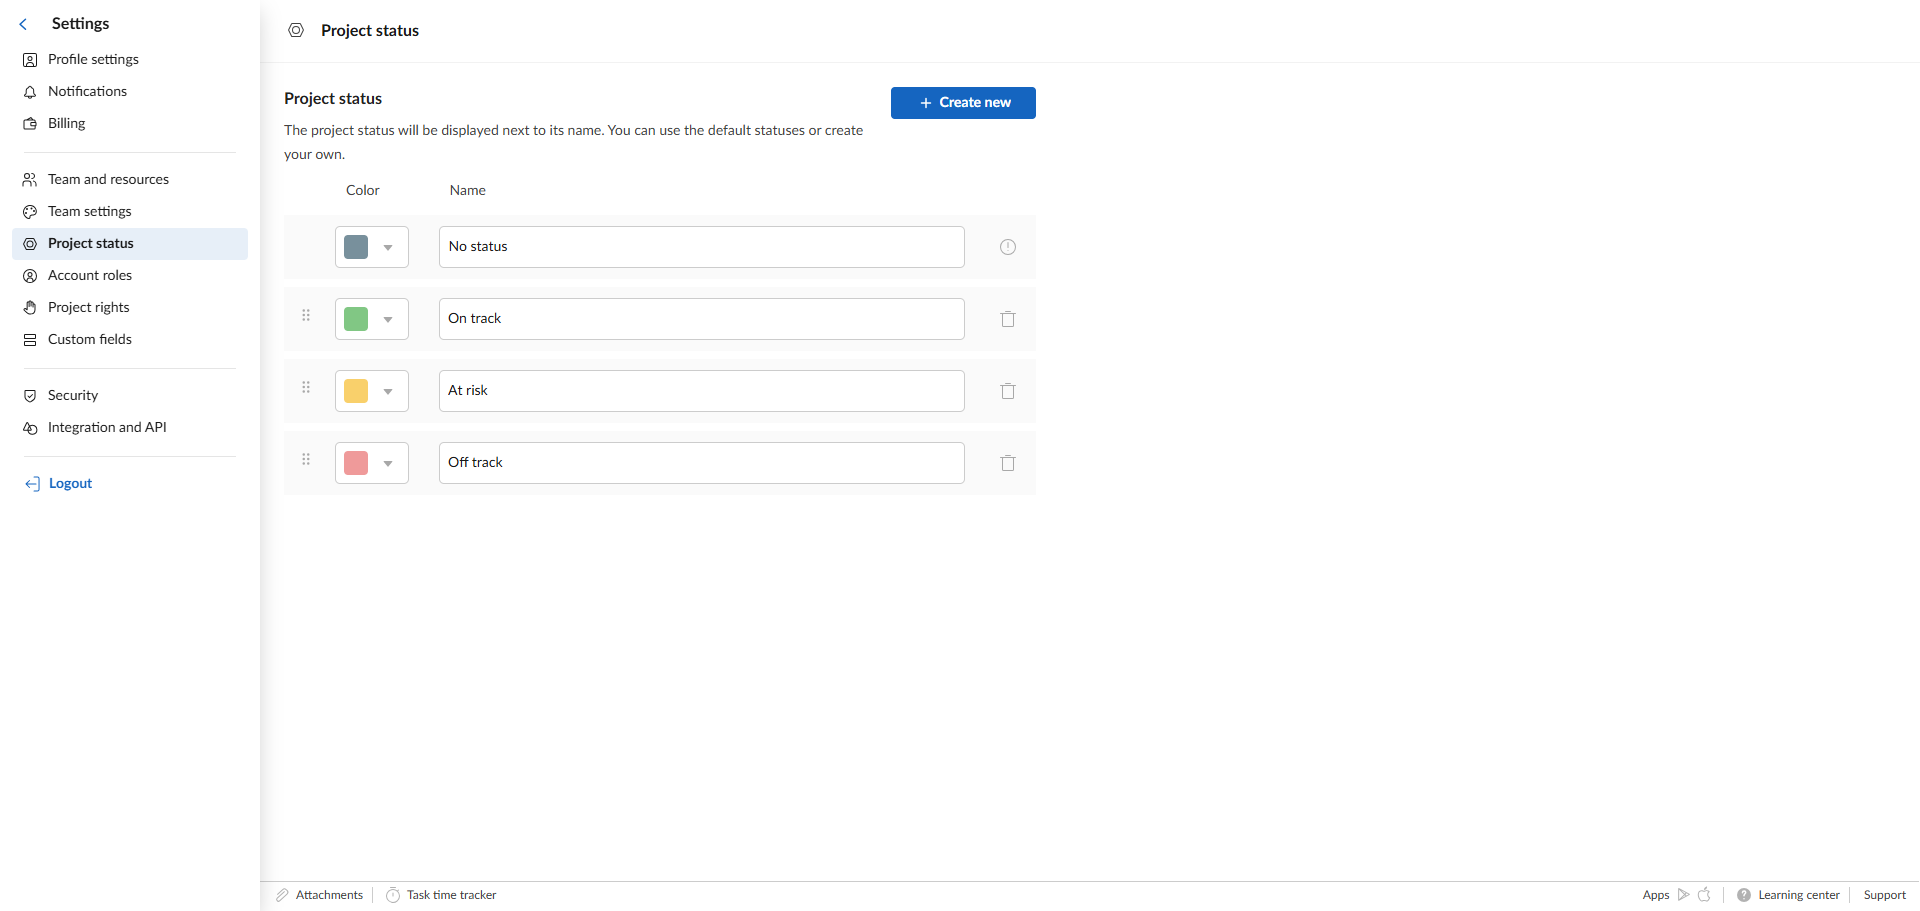Screen dimensions: 1920x911
Task: Click the Apple app icon in footer
Action: point(1704,895)
